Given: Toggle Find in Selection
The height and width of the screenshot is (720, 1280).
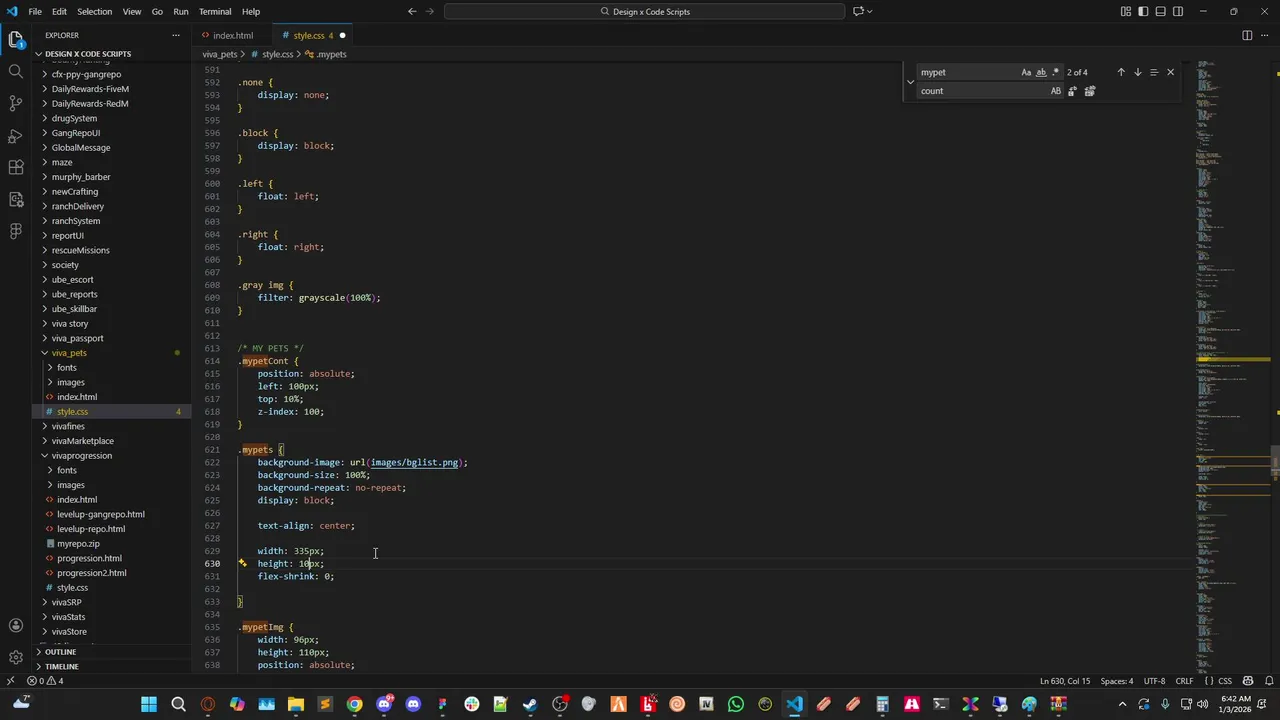Looking at the screenshot, I should [1153, 72].
